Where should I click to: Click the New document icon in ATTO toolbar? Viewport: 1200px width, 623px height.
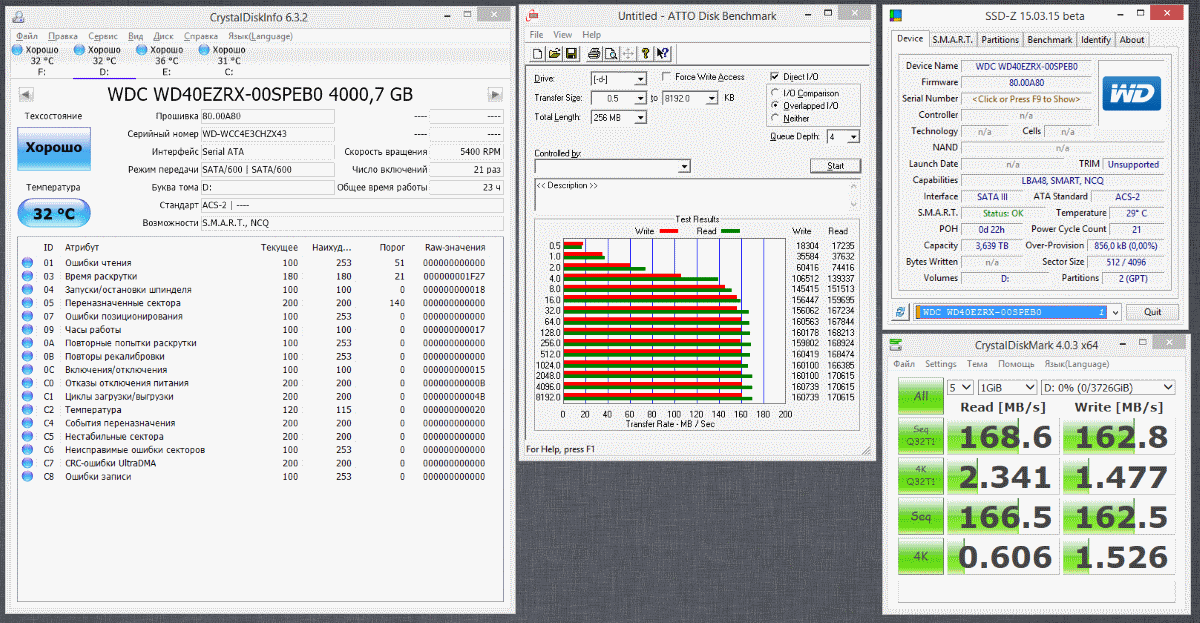click(538, 53)
